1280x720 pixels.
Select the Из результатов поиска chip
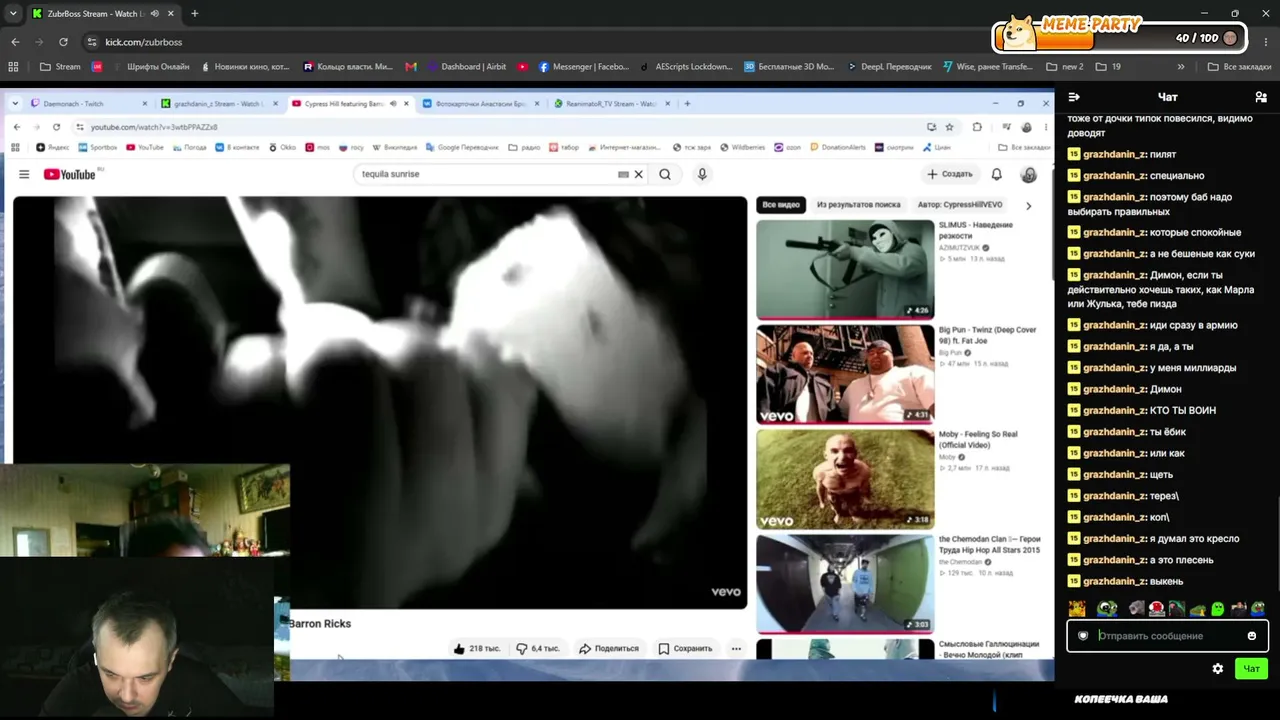[858, 205]
